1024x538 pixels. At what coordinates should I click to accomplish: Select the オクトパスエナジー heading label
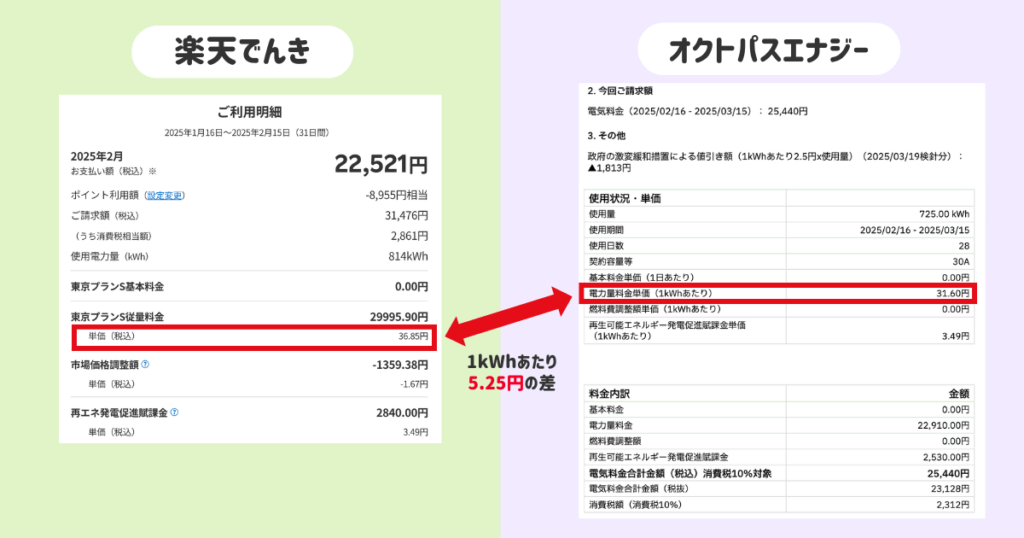pos(769,50)
